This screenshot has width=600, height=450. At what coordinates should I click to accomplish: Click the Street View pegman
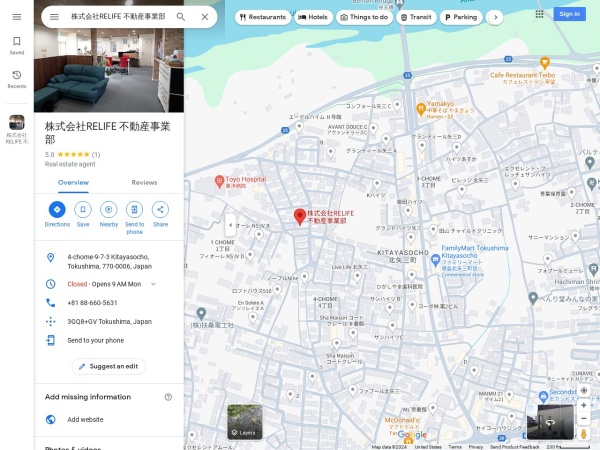tap(584, 434)
